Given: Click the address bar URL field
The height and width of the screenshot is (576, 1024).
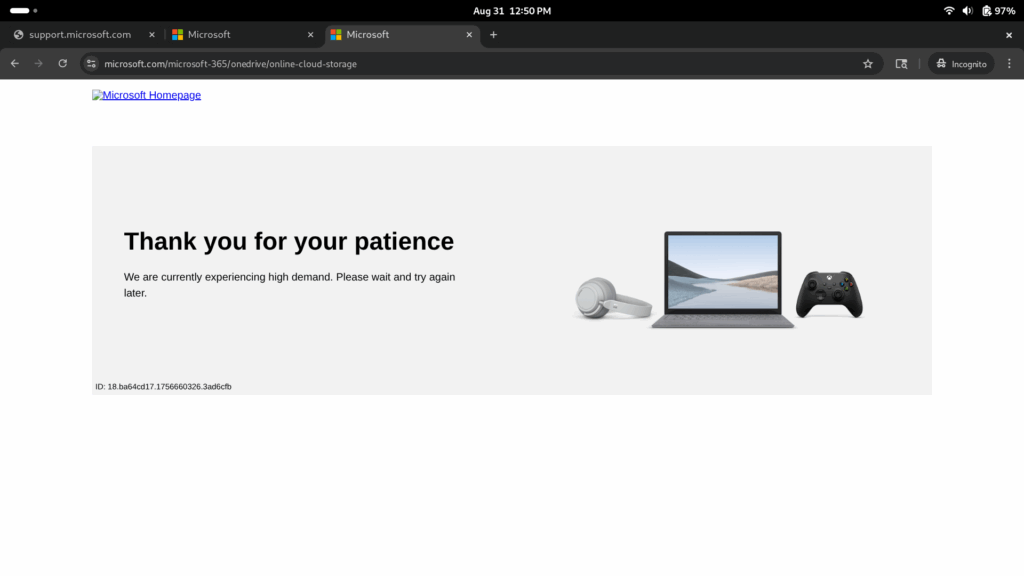Looking at the screenshot, I should [x=483, y=63].
